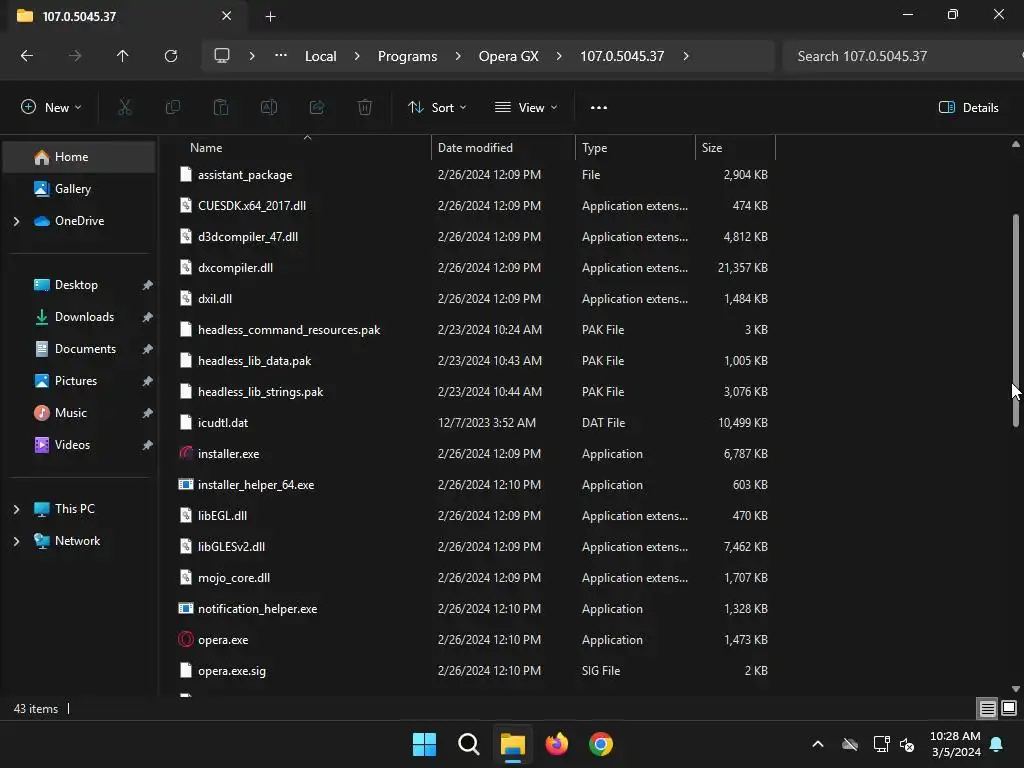The height and width of the screenshot is (768, 1024).
Task: Open the View dropdown menu
Action: tap(526, 108)
